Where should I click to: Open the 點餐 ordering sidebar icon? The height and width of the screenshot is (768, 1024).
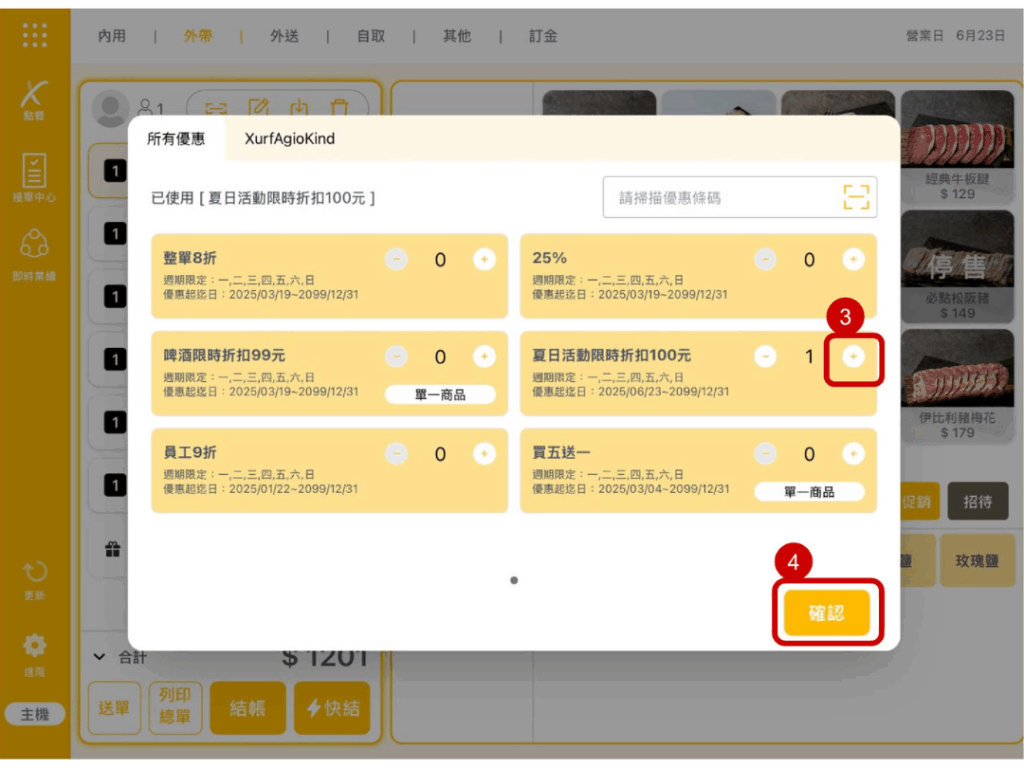coord(34,100)
